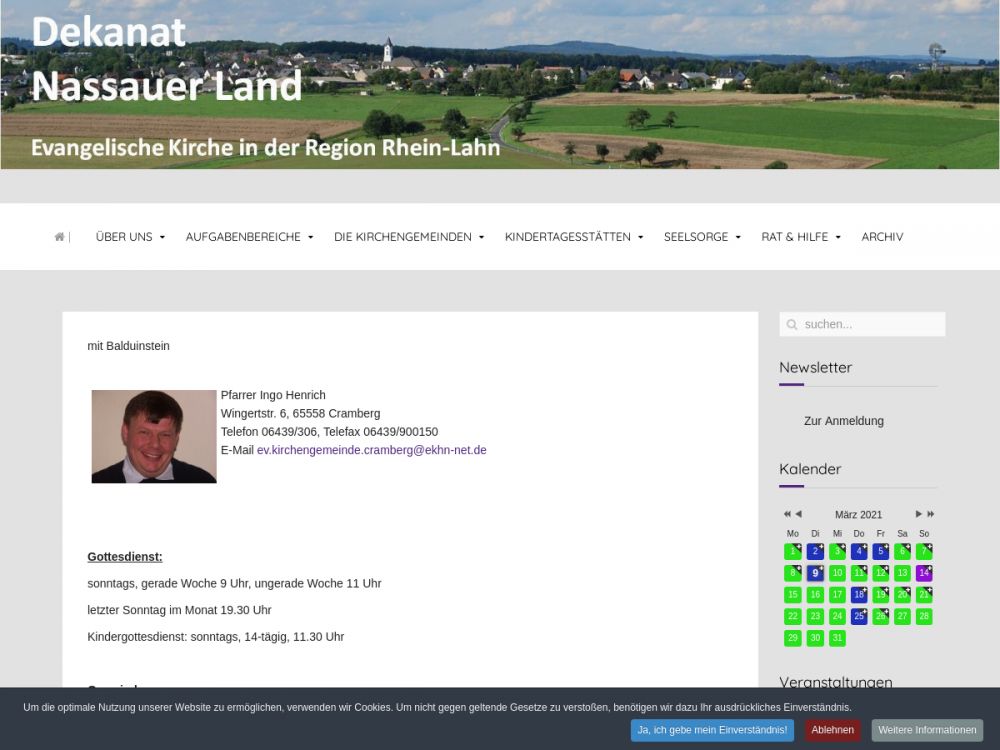Select March 14 purple calendar day
The width and height of the screenshot is (1000, 750).
coord(924,573)
